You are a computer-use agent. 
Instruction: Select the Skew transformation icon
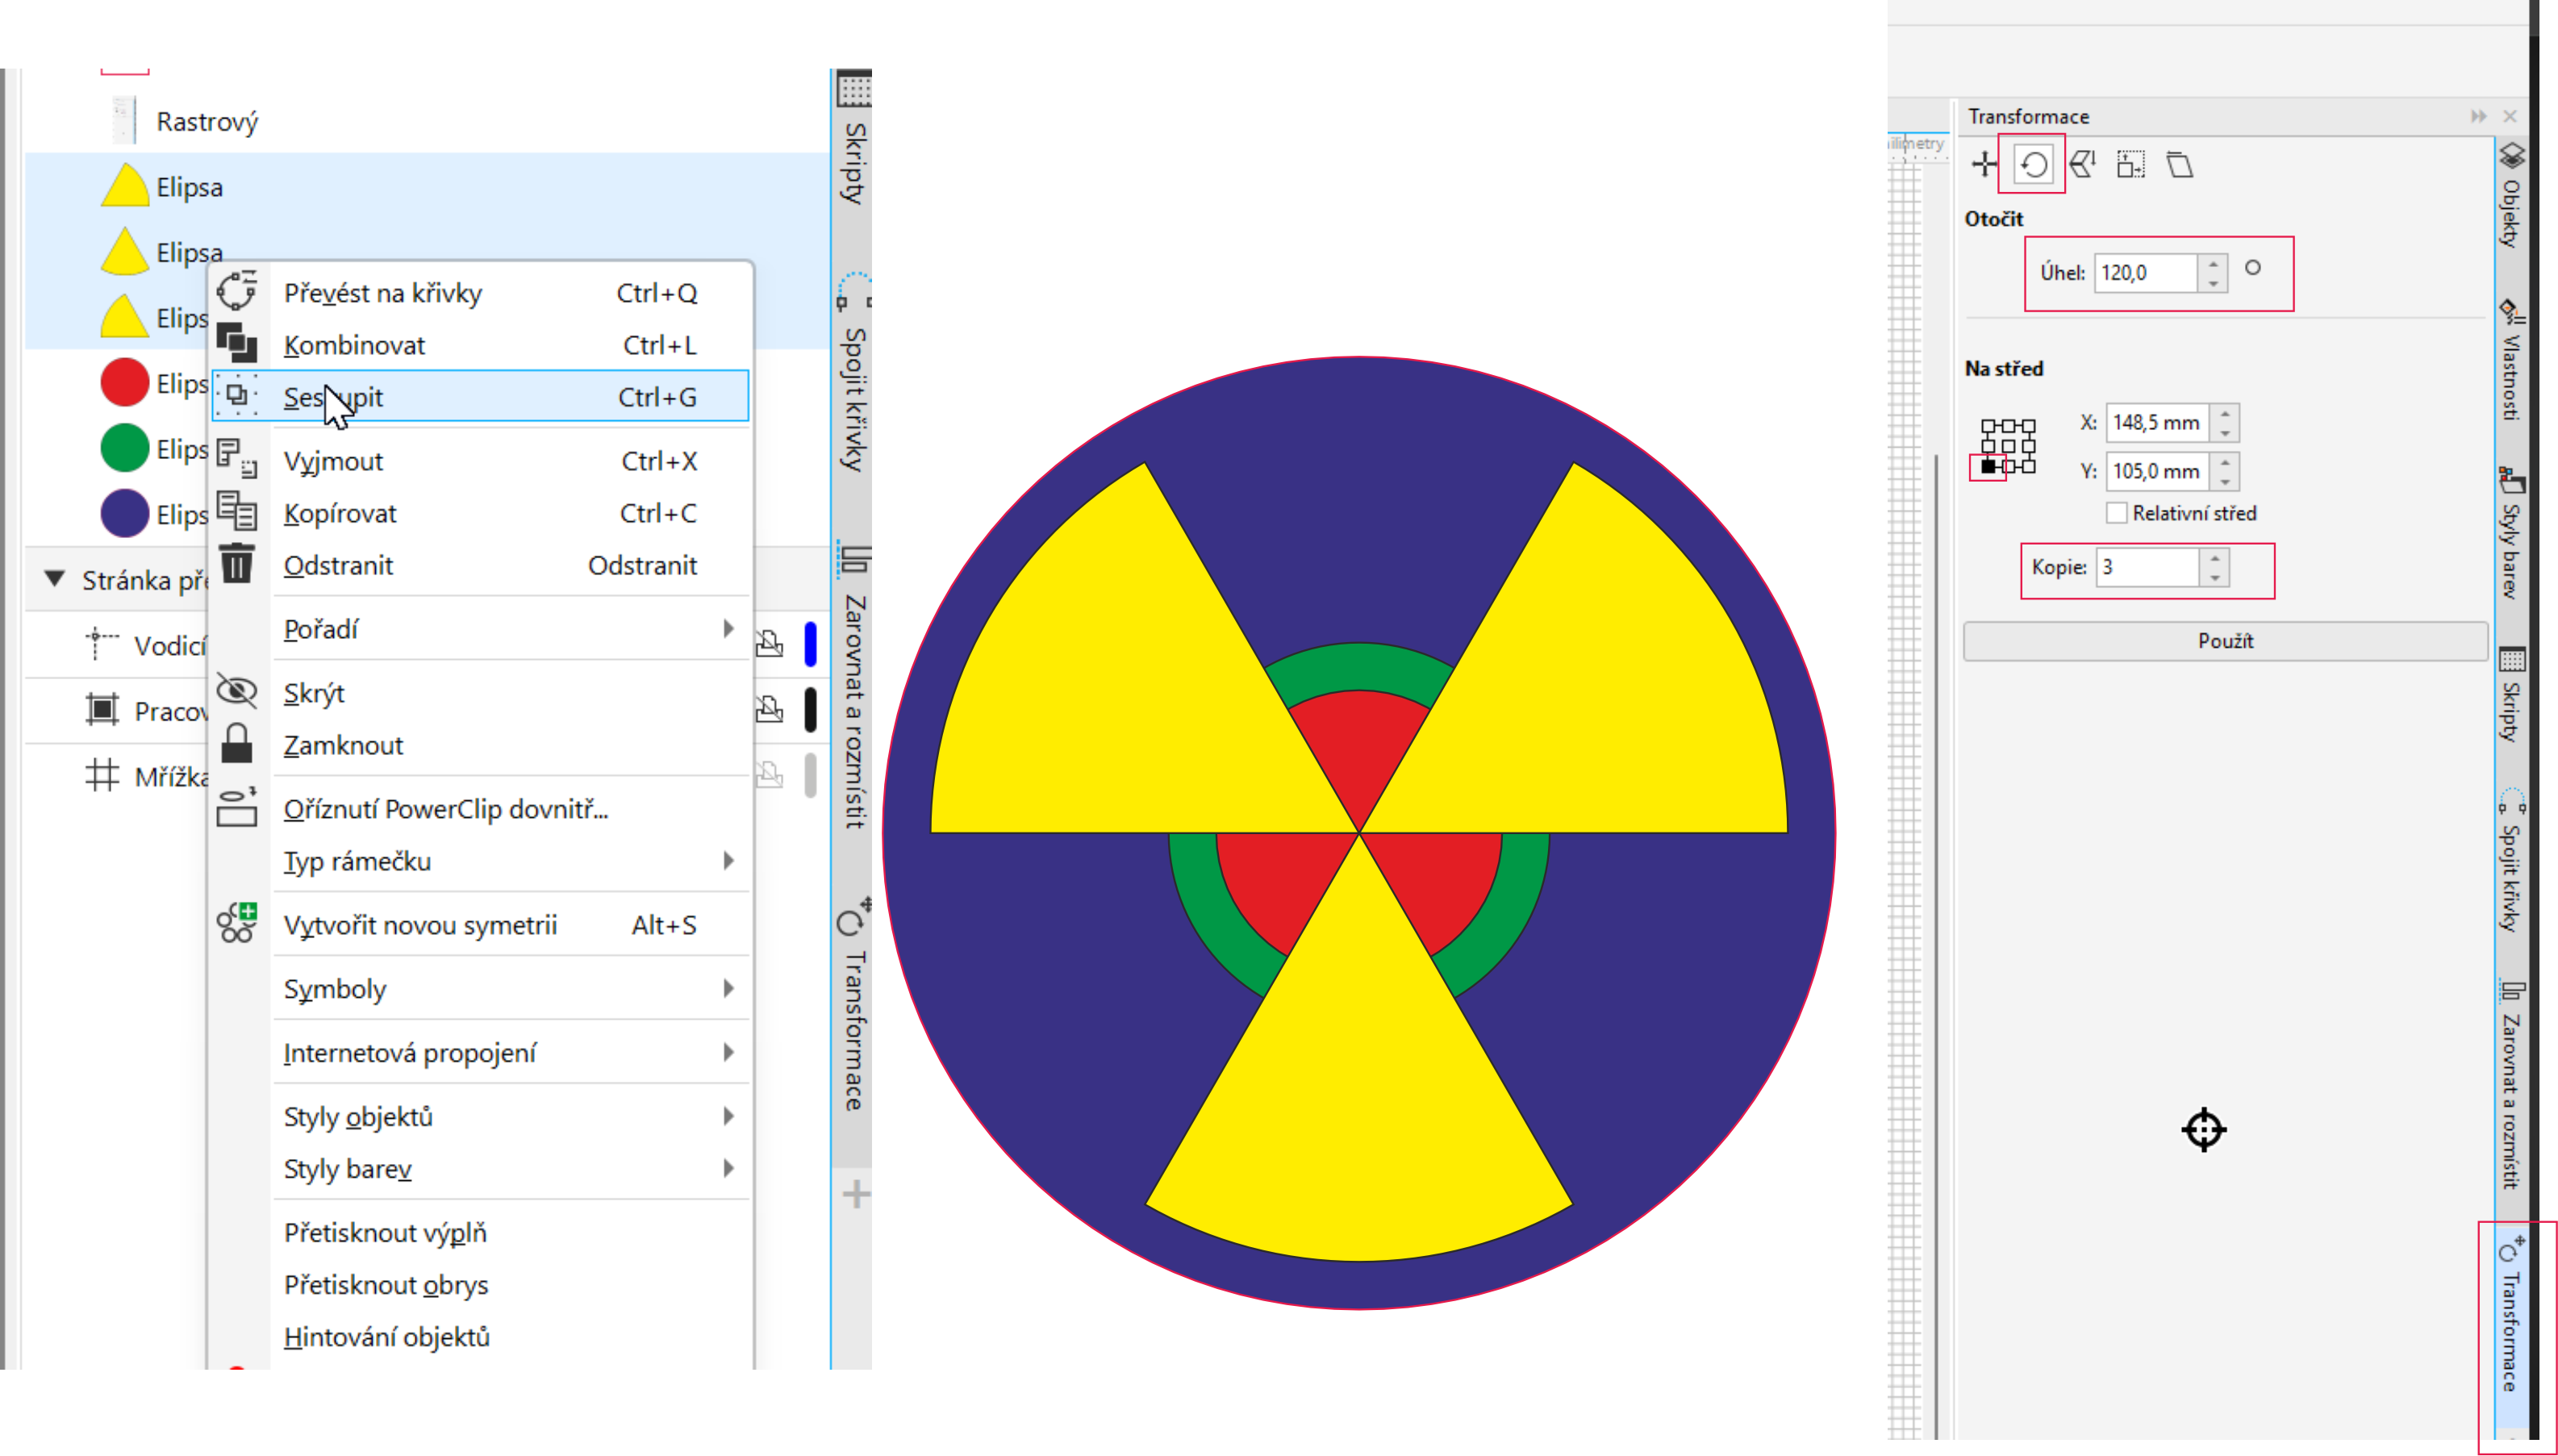tap(2179, 164)
